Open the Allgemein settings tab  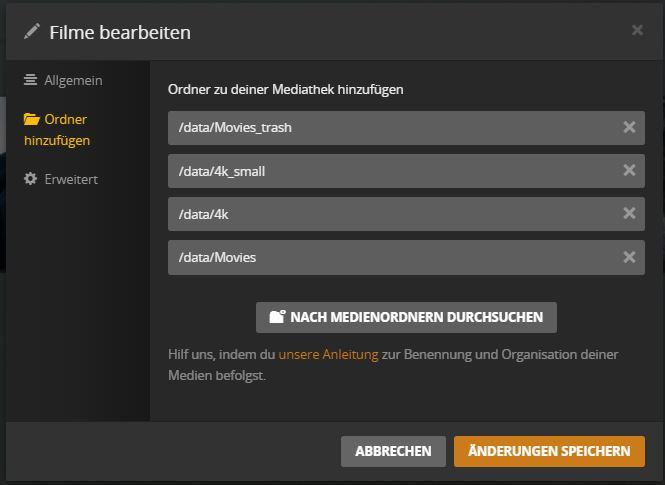(63, 80)
